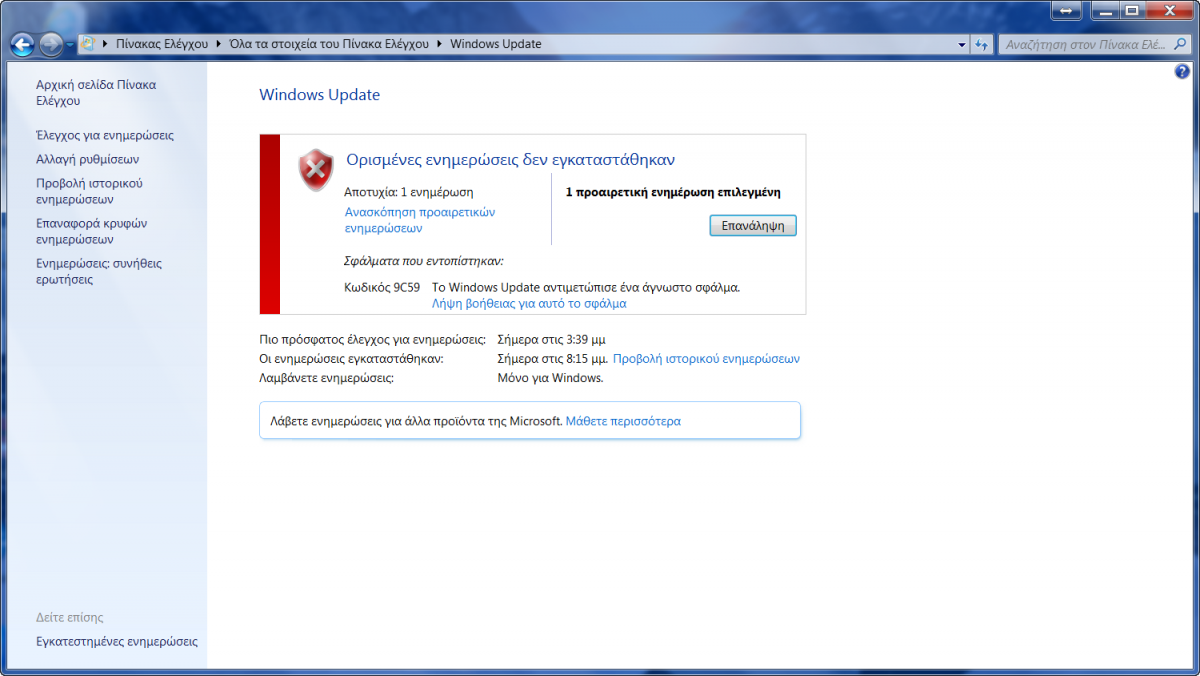Click Ορισμένες ενημερώσεις δεν εγκαταστάθηκαν heading

pos(511,159)
